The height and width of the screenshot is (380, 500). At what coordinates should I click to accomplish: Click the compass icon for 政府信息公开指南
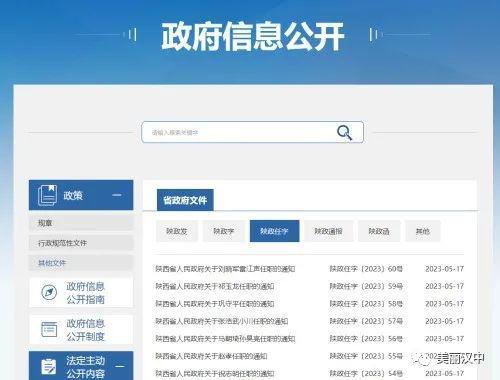point(49,292)
